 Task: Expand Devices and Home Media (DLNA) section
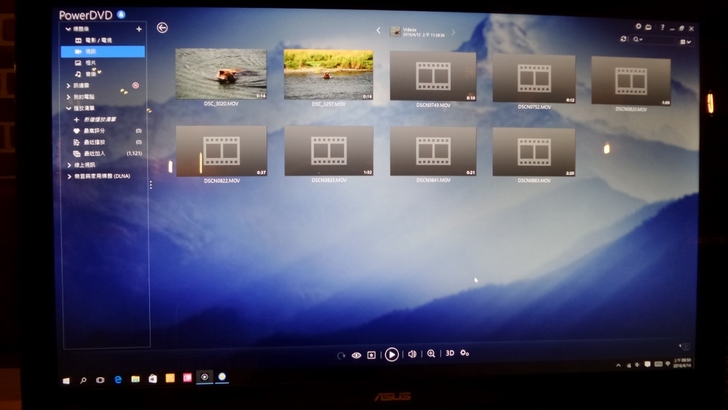69,176
